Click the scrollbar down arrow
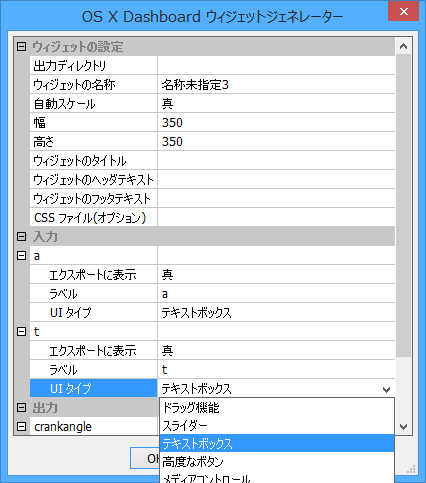Screen dimensions: 426x483 403,427
